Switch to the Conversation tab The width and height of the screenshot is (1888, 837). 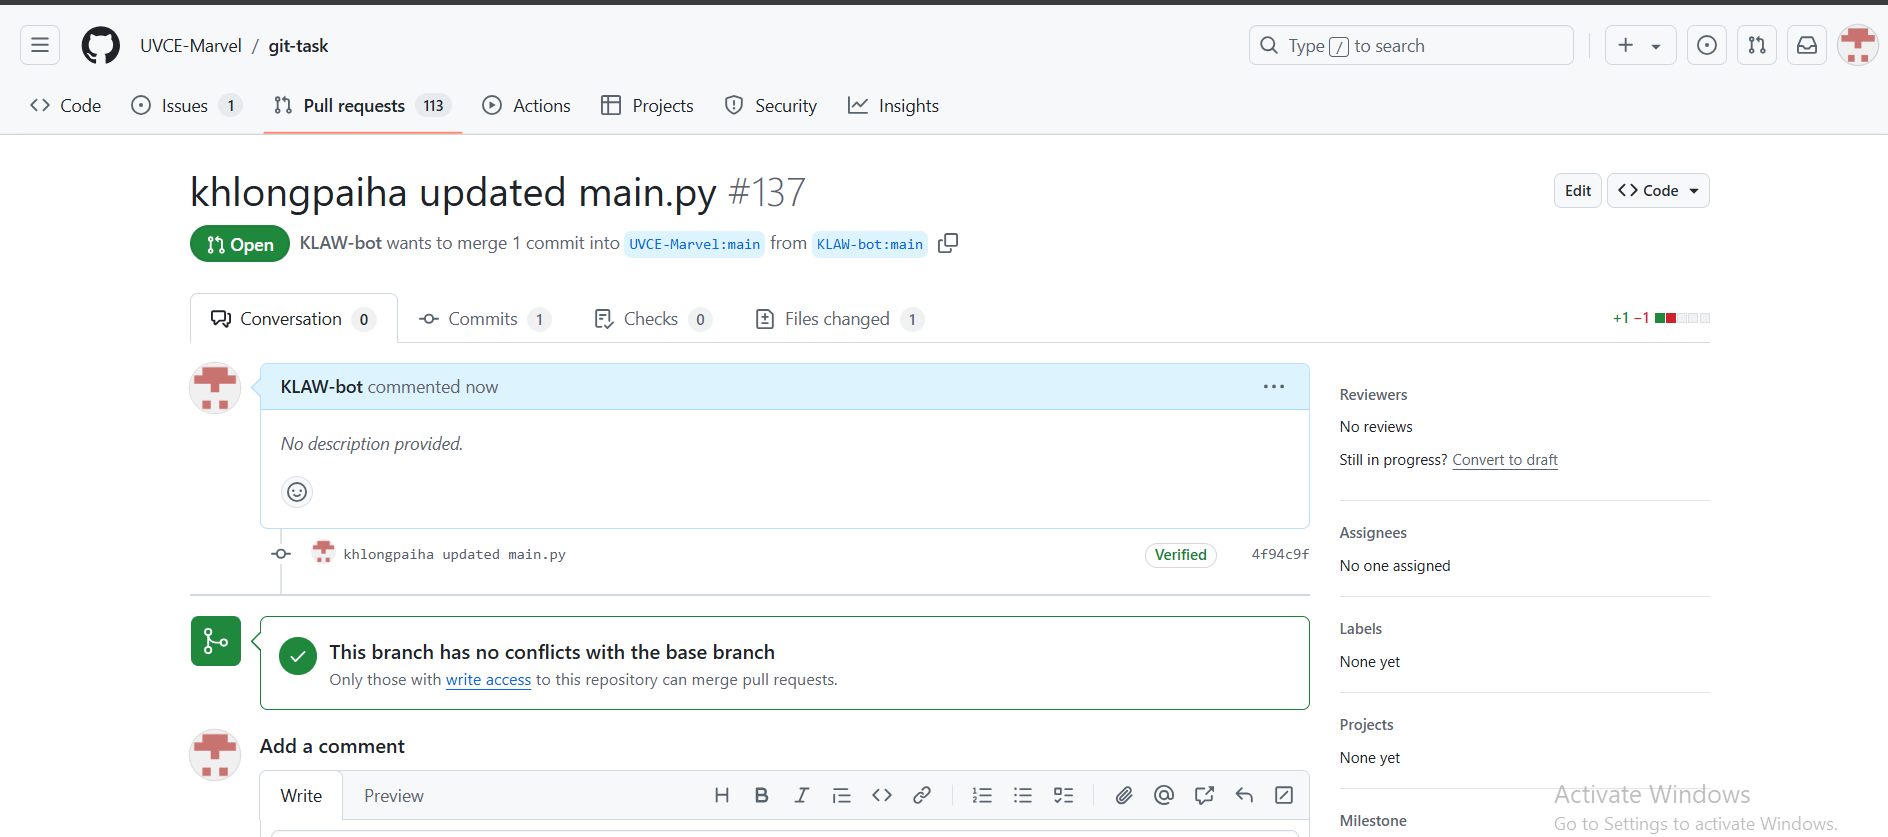pos(293,319)
